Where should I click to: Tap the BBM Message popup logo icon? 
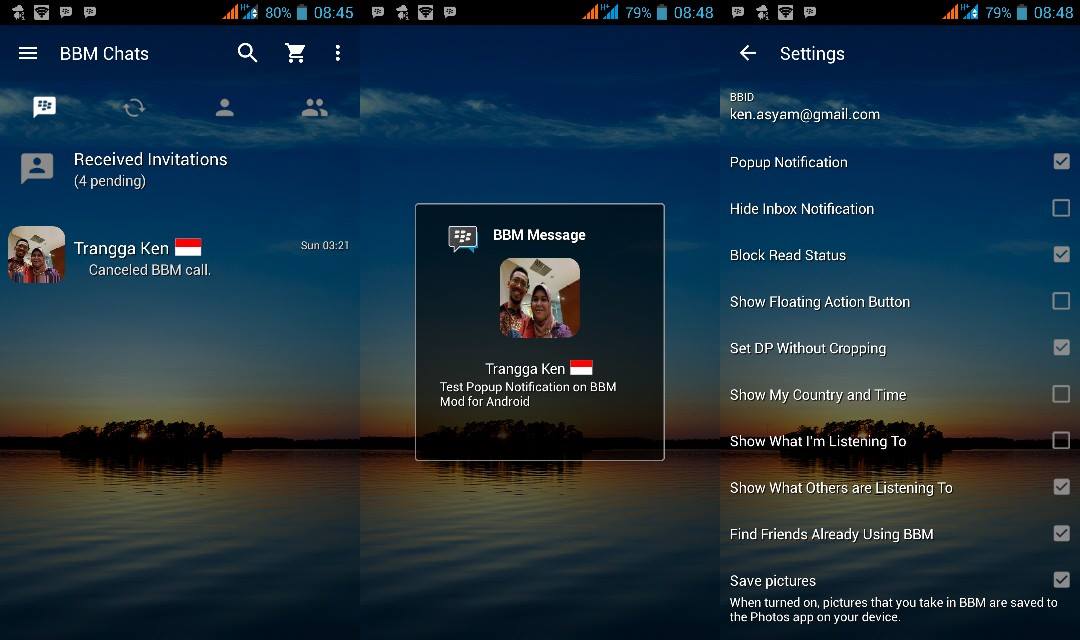pos(463,238)
